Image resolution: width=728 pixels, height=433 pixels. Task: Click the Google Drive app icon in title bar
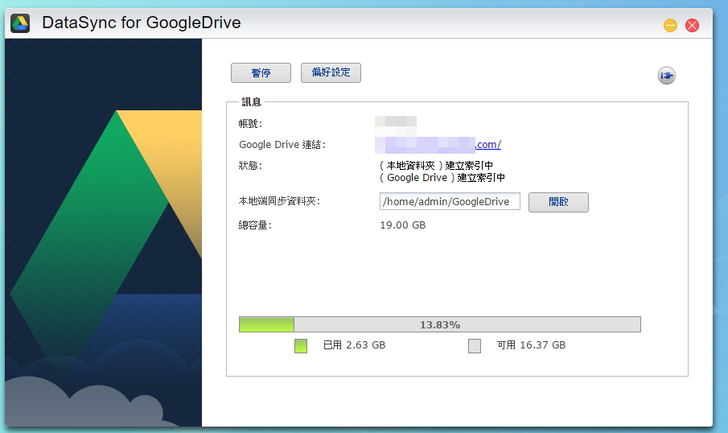(20, 23)
